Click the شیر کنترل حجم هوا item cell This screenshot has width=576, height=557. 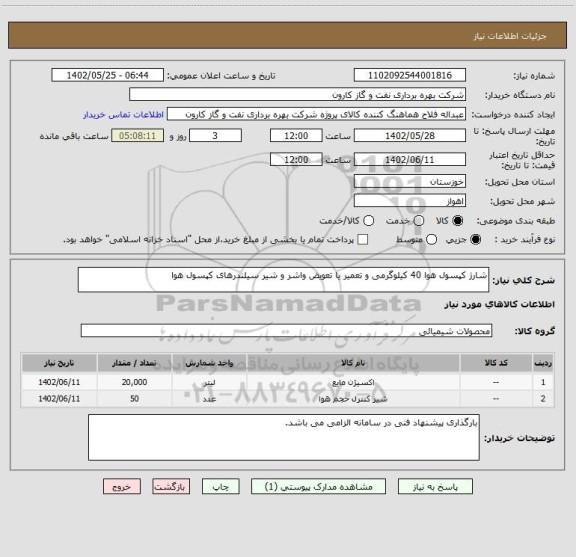(353, 399)
